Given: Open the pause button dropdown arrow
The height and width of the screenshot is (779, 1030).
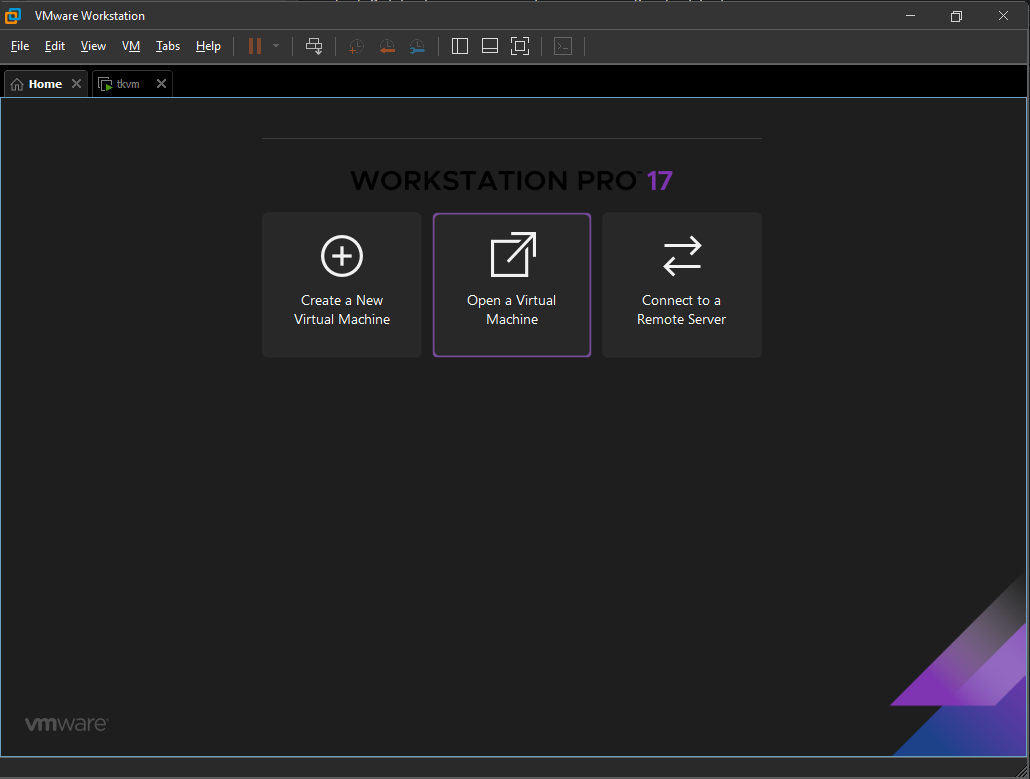Looking at the screenshot, I should click(276, 46).
